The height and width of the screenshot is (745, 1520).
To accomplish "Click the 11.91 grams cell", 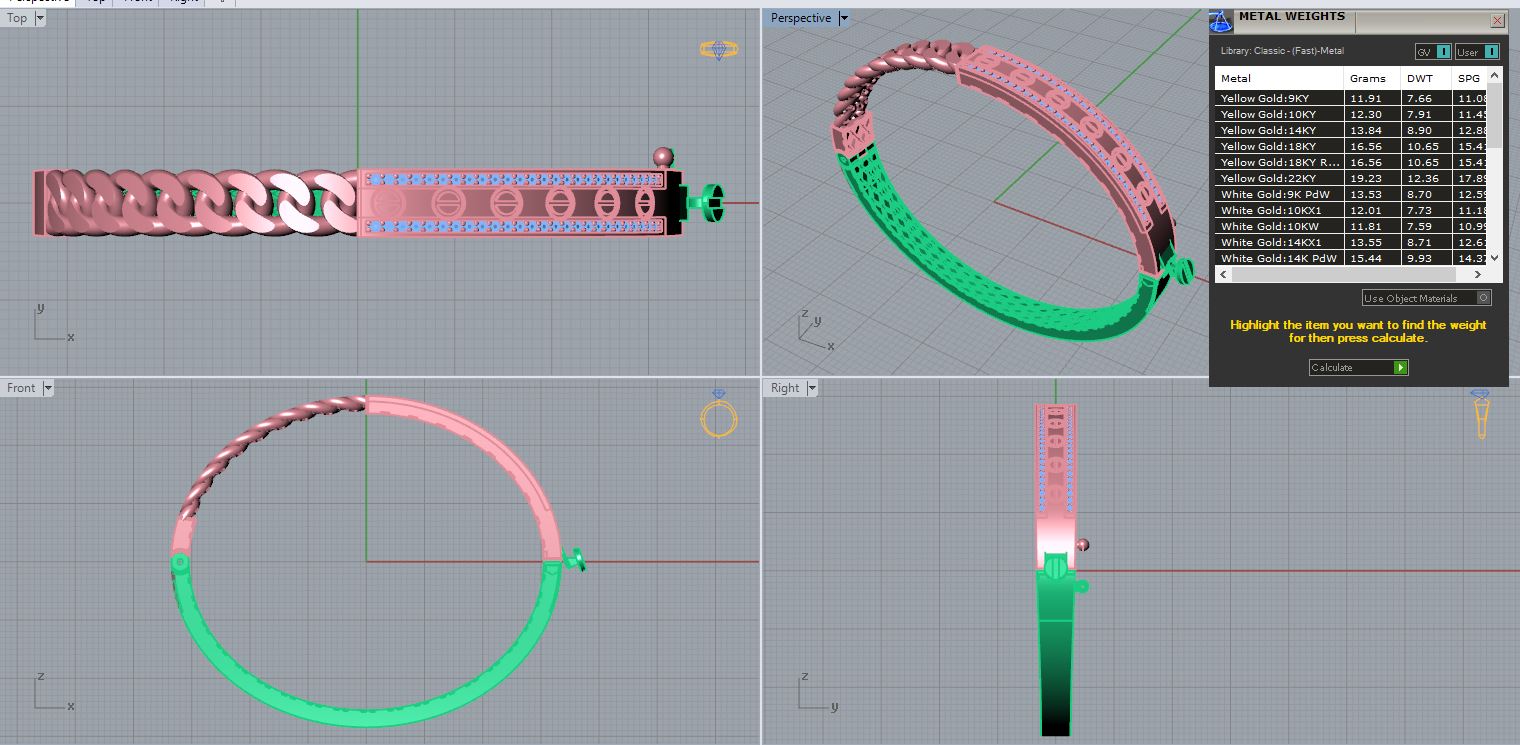I will pos(1372,98).
